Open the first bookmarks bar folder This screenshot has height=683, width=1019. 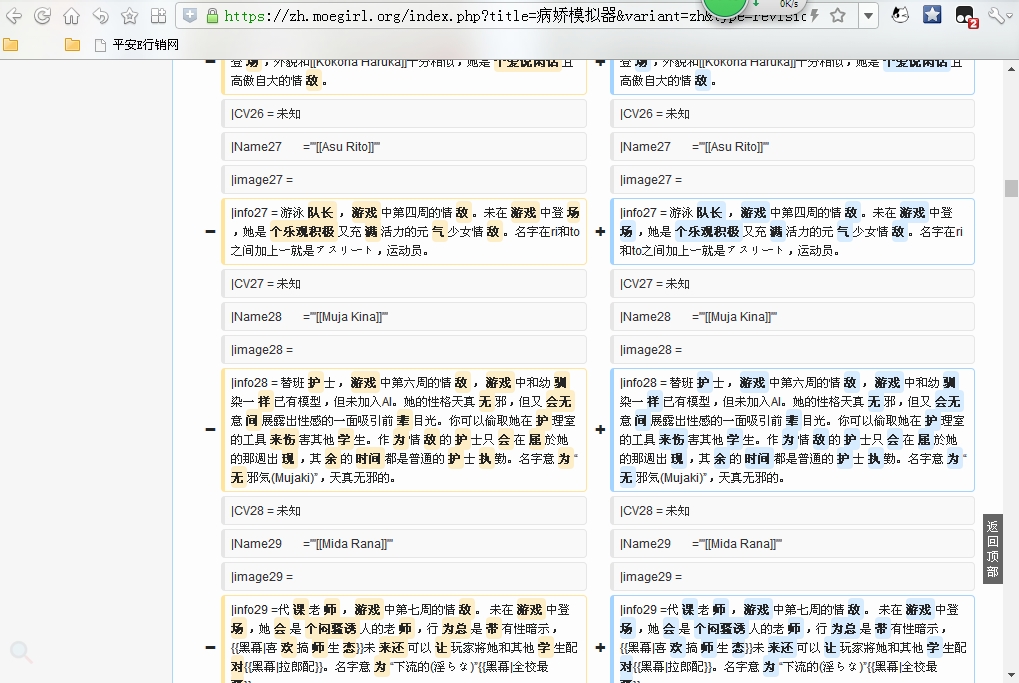point(11,45)
